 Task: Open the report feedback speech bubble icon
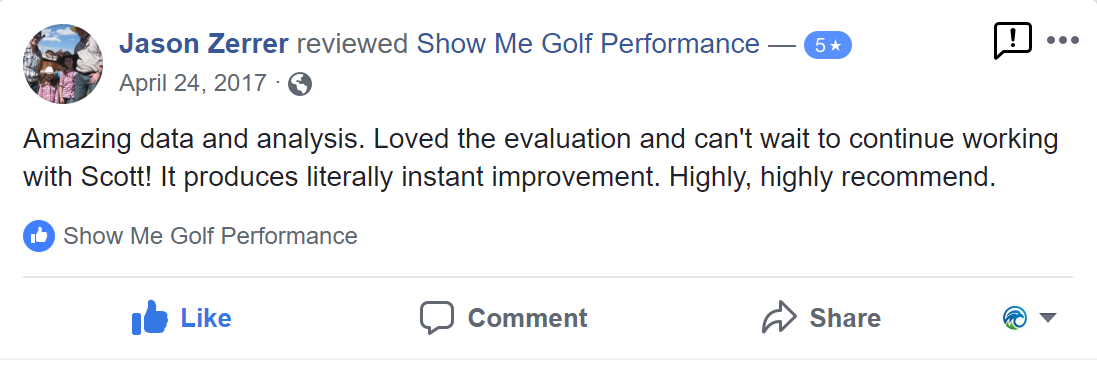[x=1012, y=41]
